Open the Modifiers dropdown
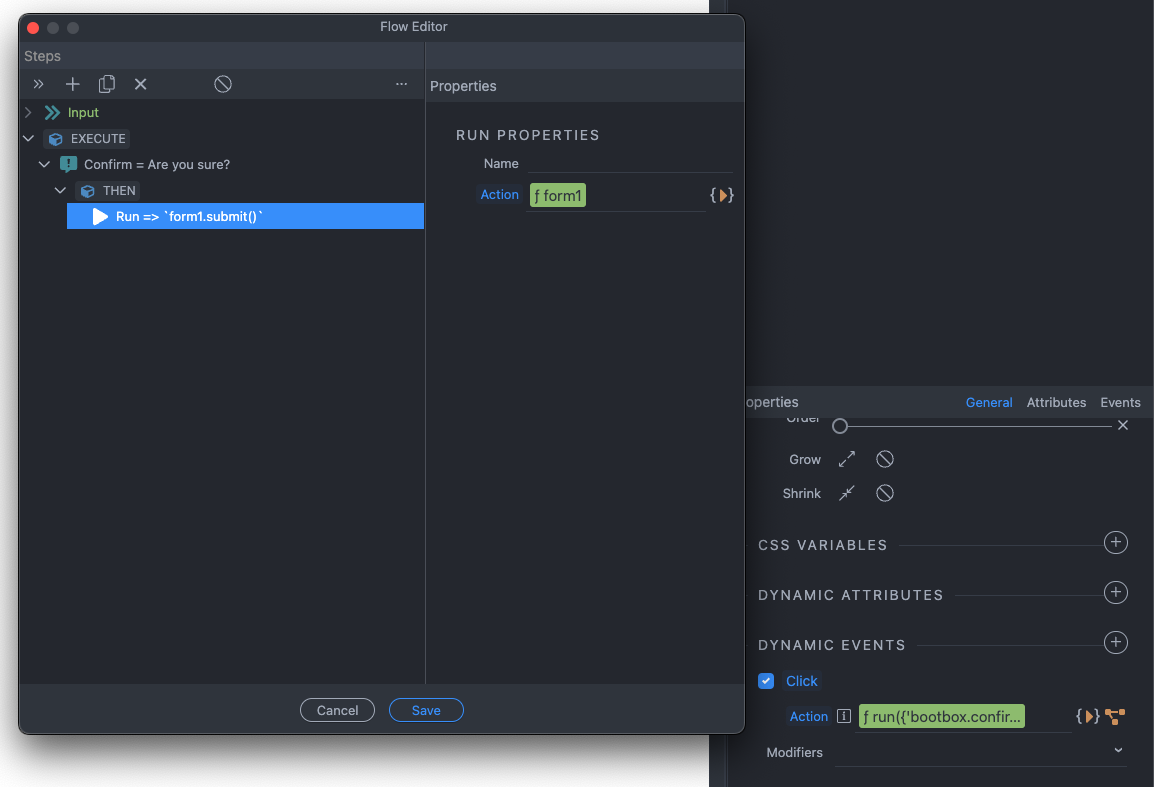This screenshot has width=1154, height=787. point(1118,751)
